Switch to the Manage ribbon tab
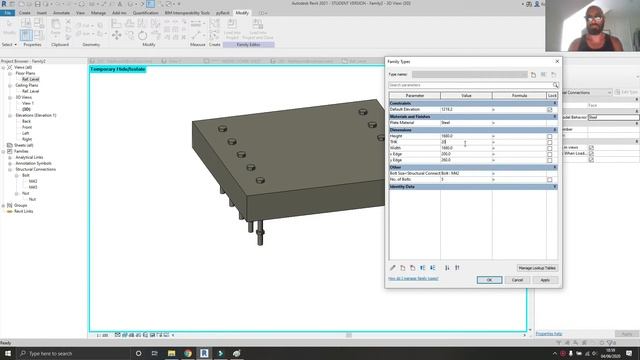This screenshot has height=360, width=640. [x=98, y=13]
